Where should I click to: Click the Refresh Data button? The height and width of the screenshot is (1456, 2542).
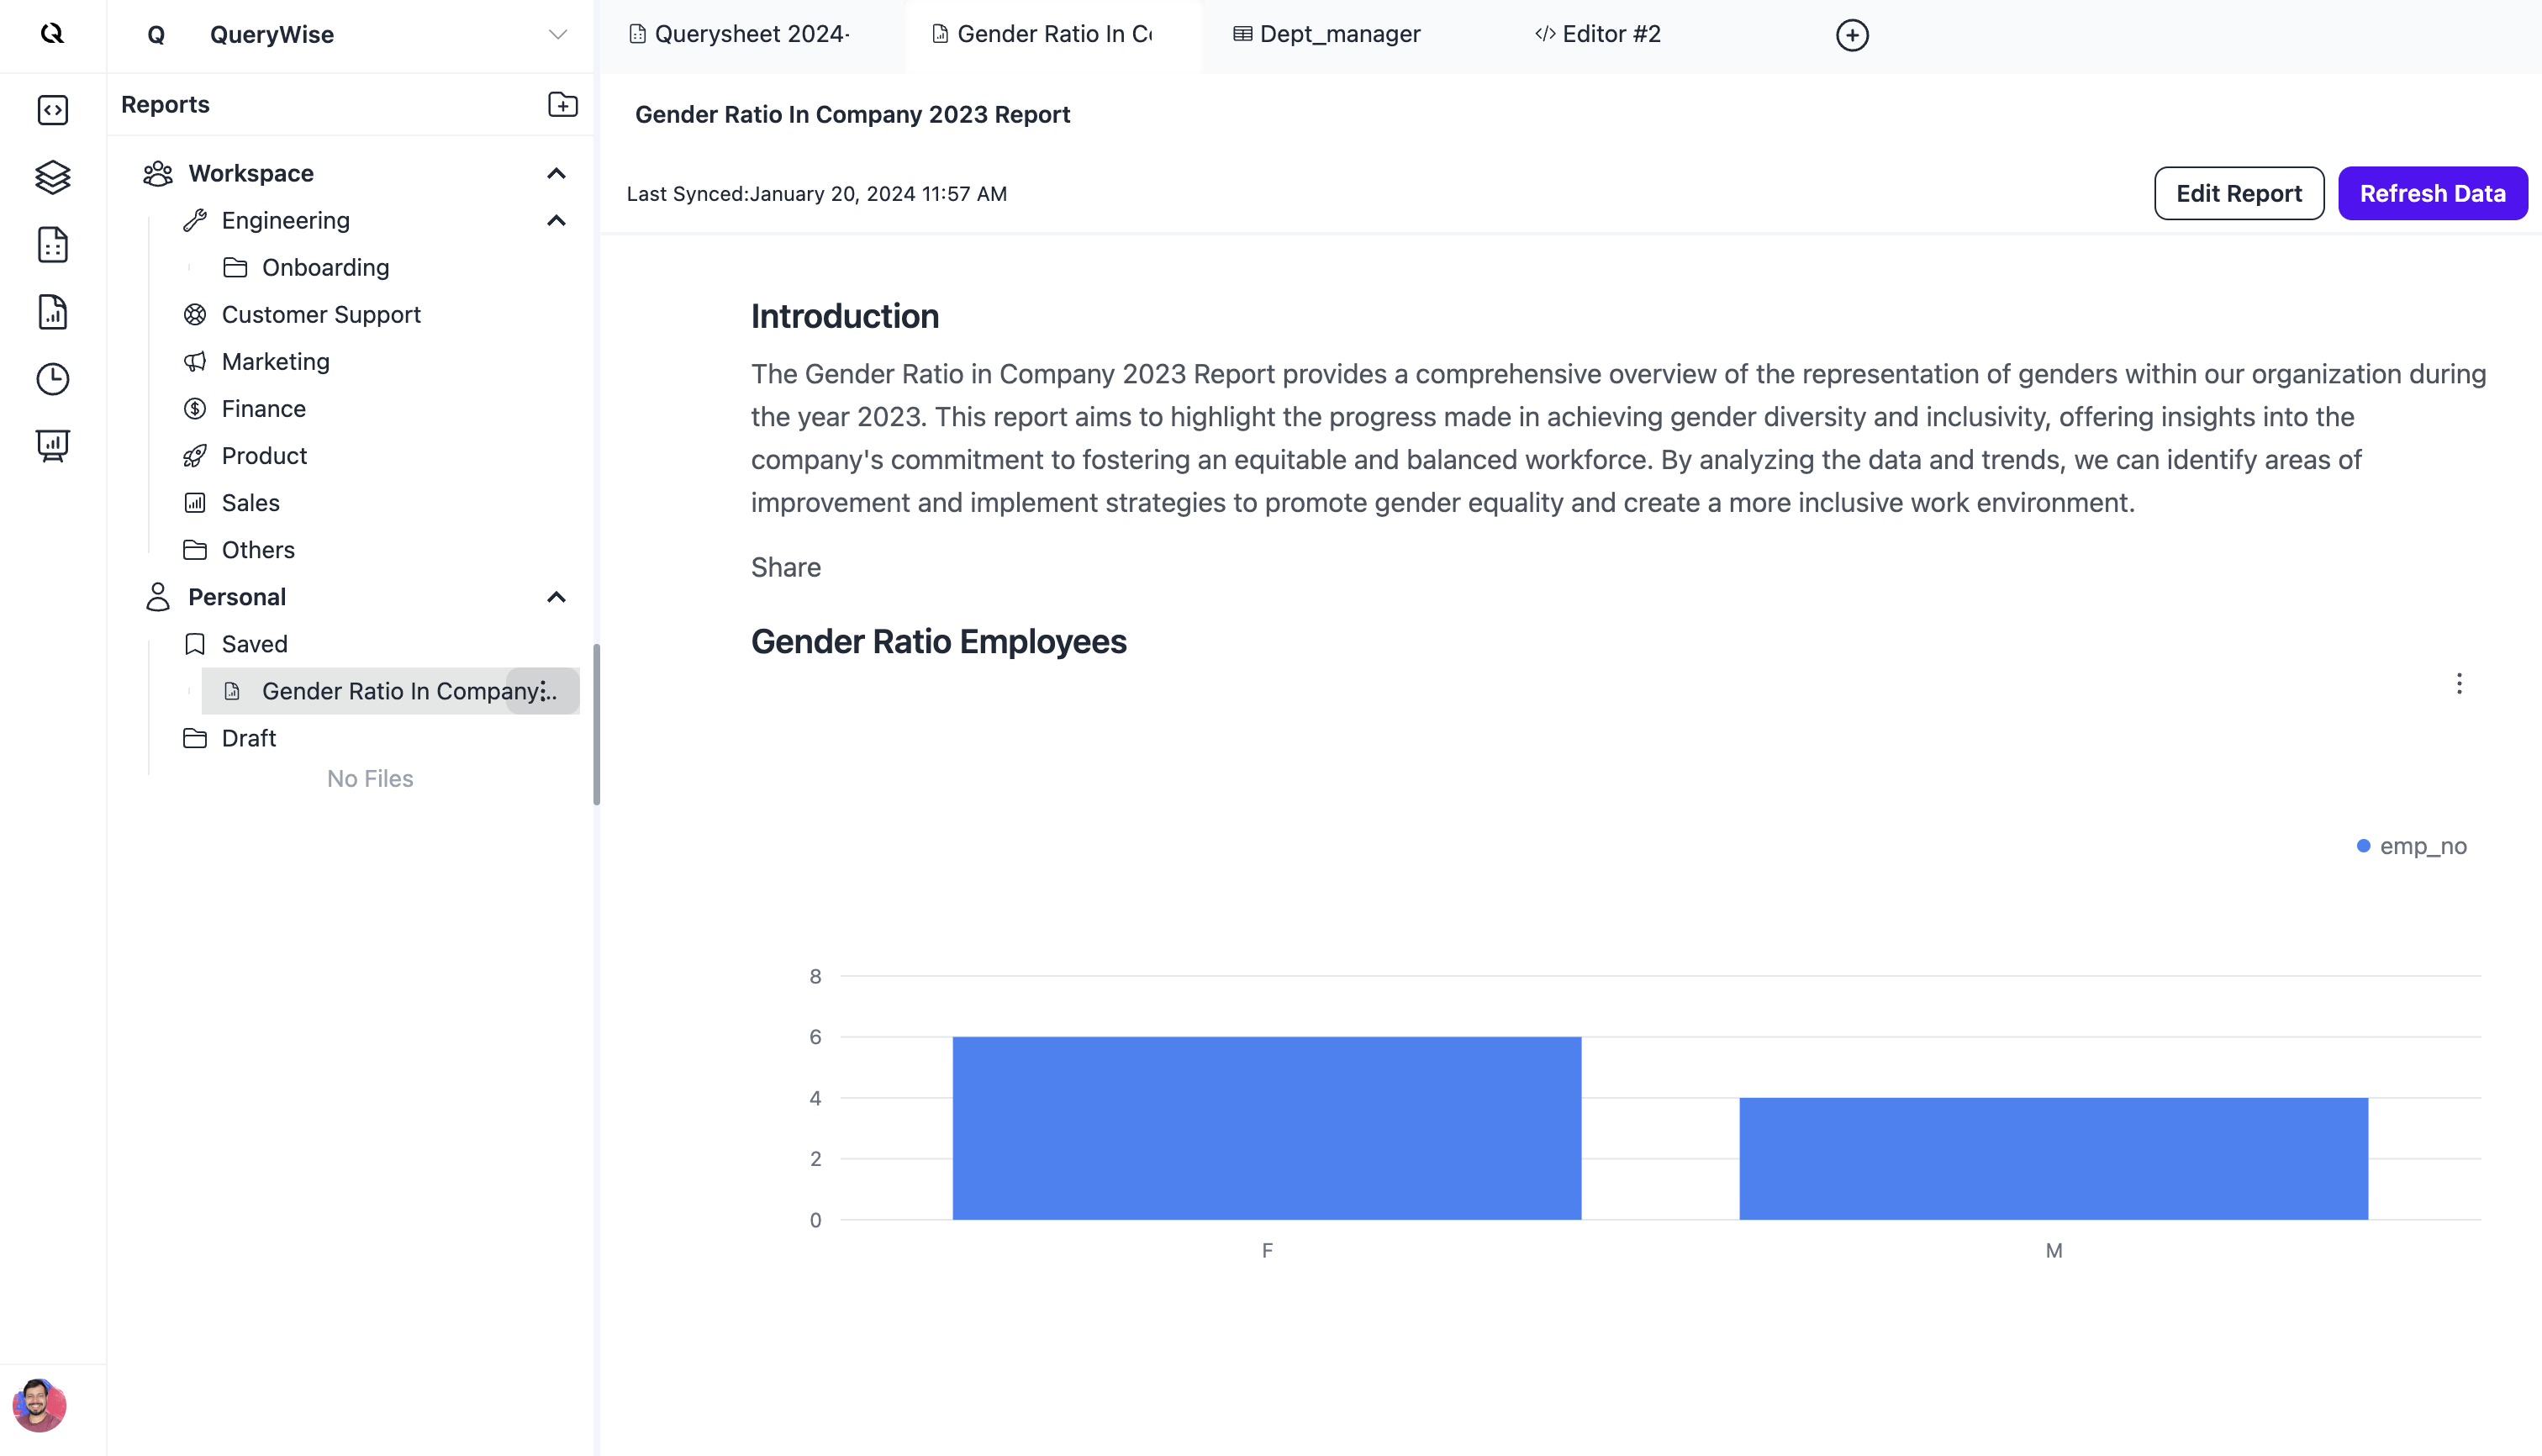click(2432, 194)
